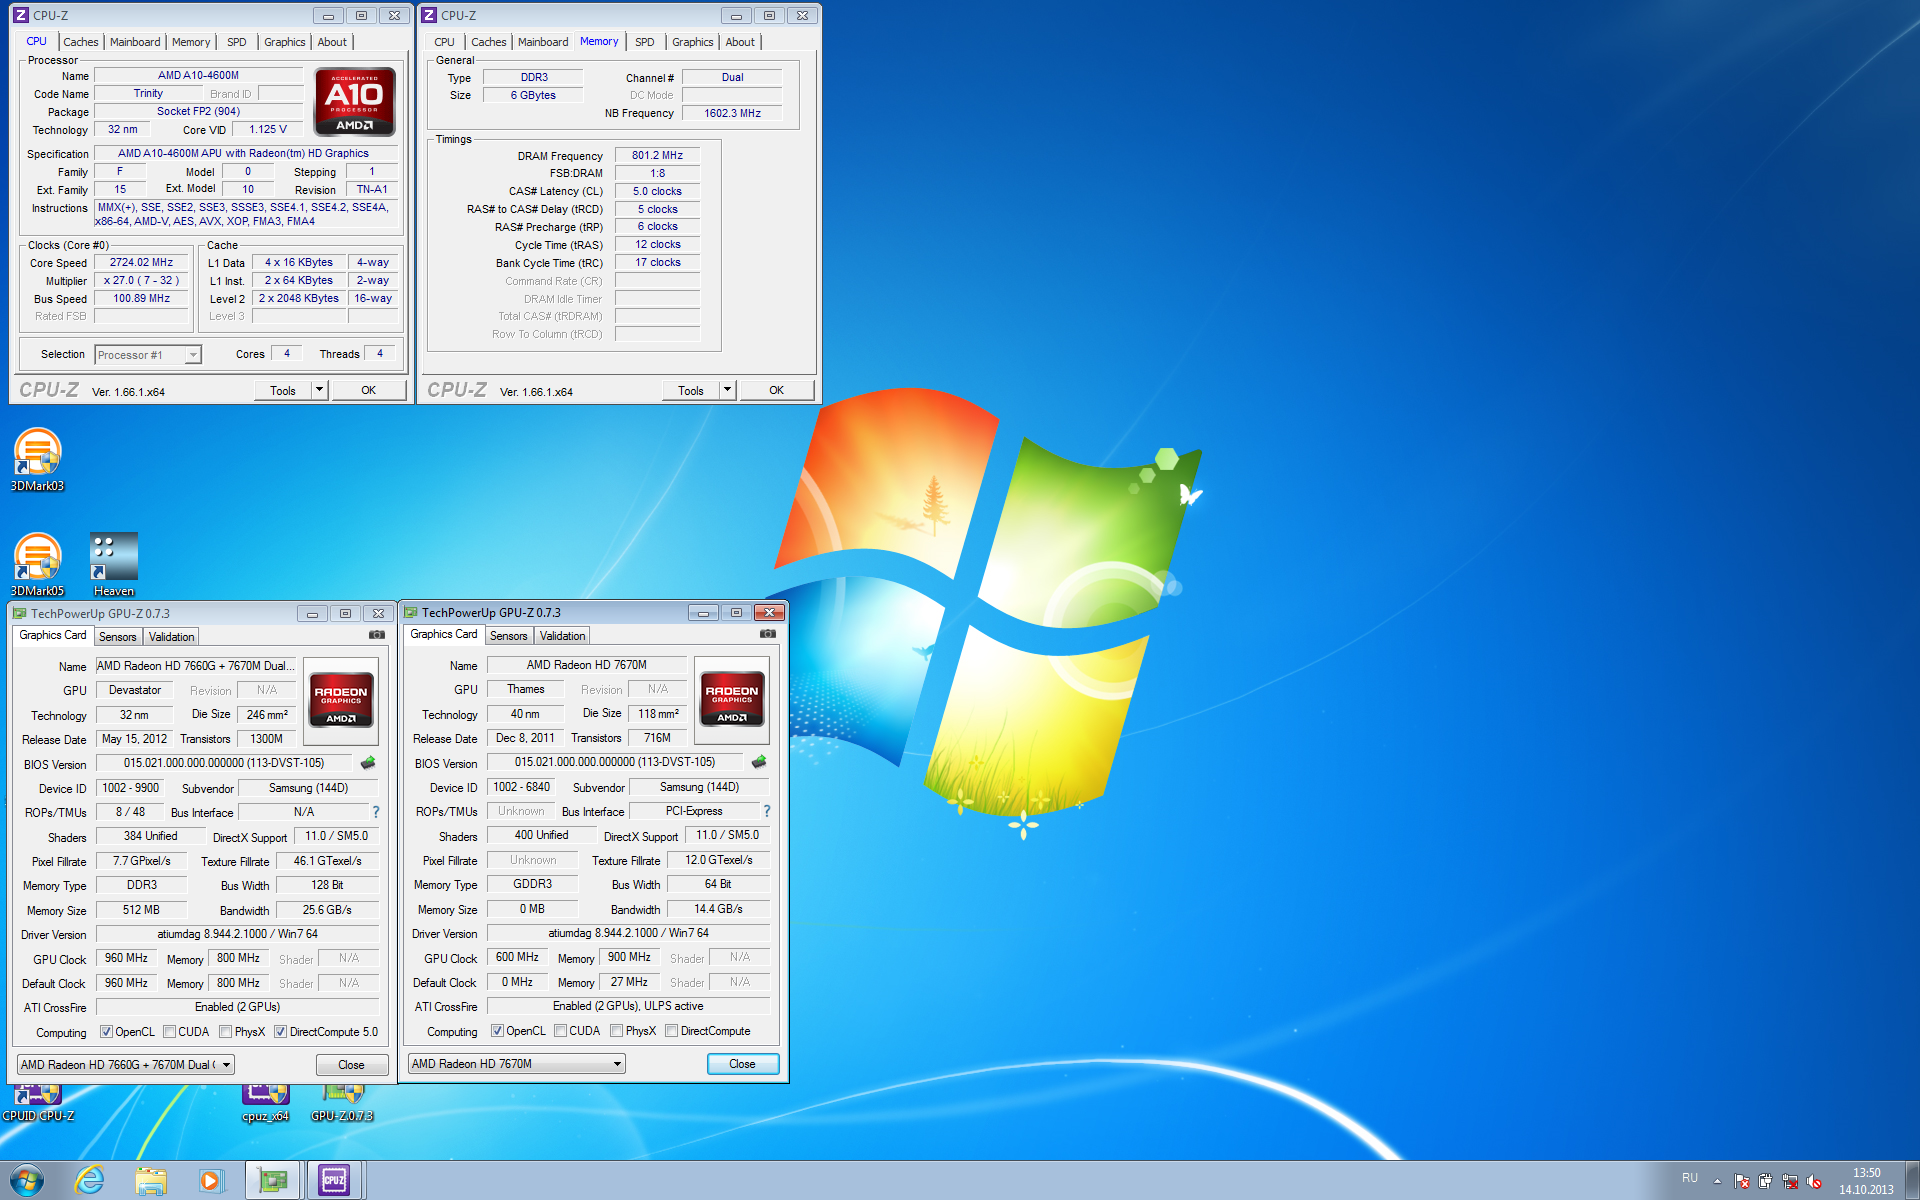Screen dimensions: 1920x1200
Task: Toggle DirectCompute checkbox in right GPU-Z
Action: [671, 1031]
